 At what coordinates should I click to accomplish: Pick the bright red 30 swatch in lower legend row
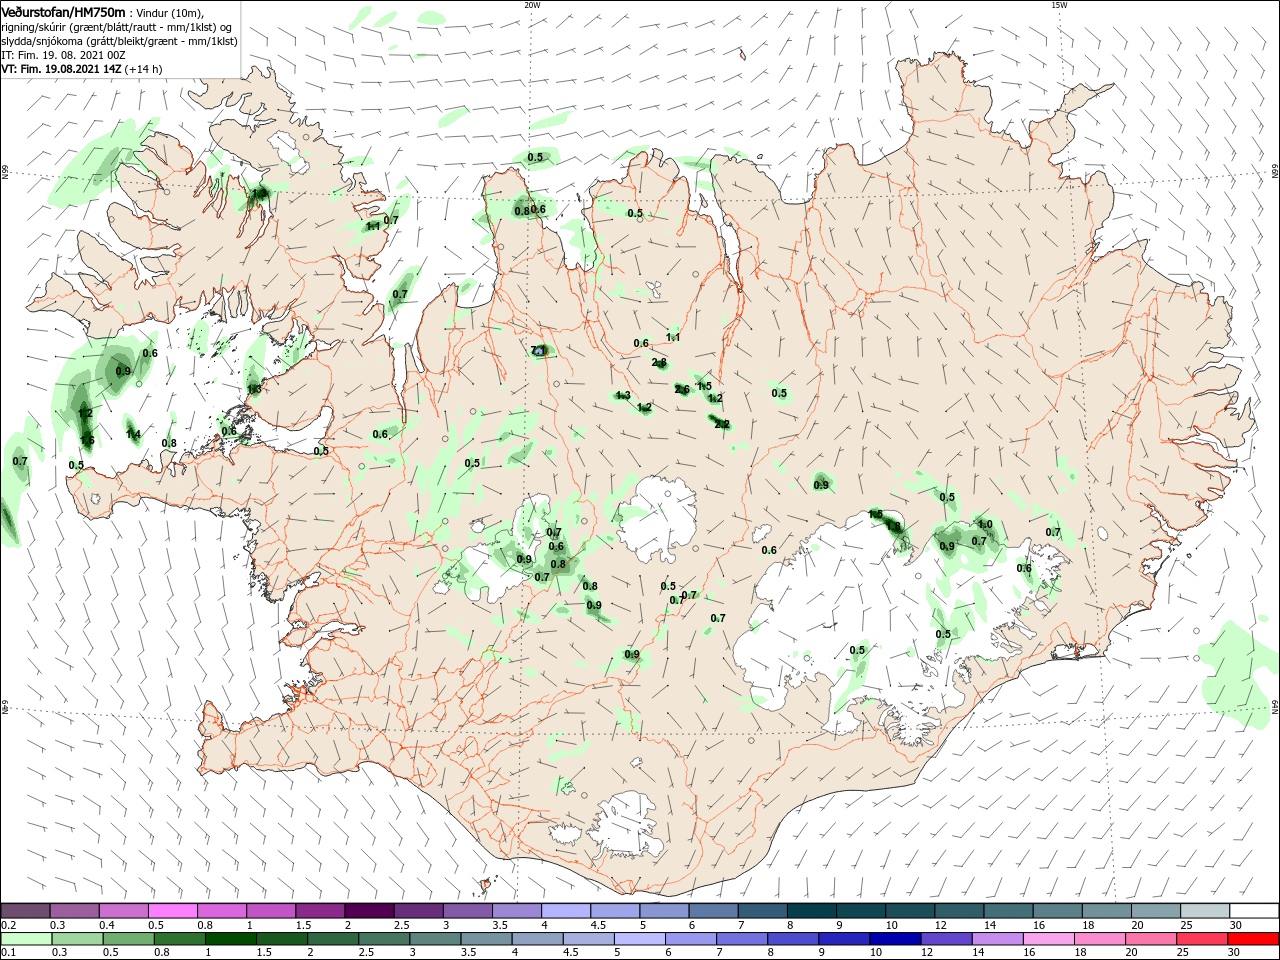coord(1253,939)
